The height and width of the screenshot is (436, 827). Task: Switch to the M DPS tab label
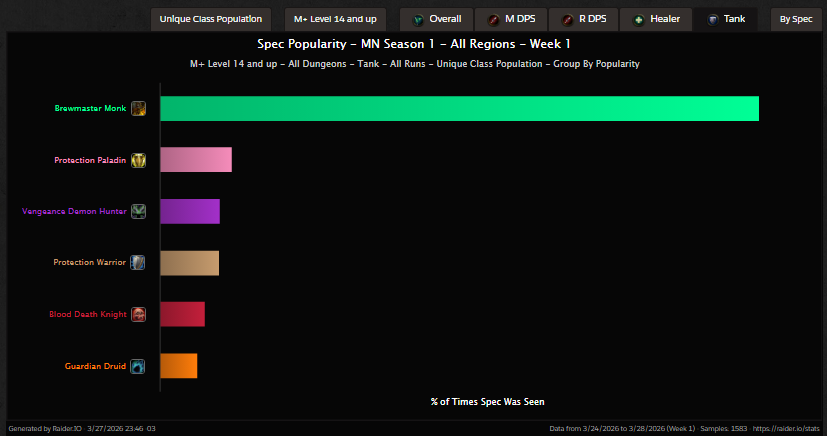520,19
